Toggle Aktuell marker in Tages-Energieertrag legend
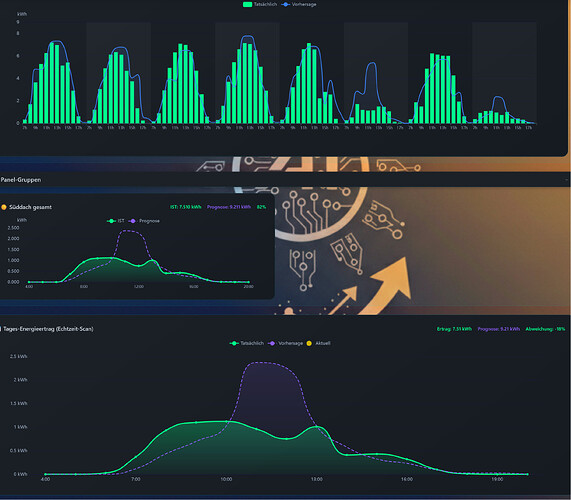This screenshot has width=571, height=500. pos(319,343)
